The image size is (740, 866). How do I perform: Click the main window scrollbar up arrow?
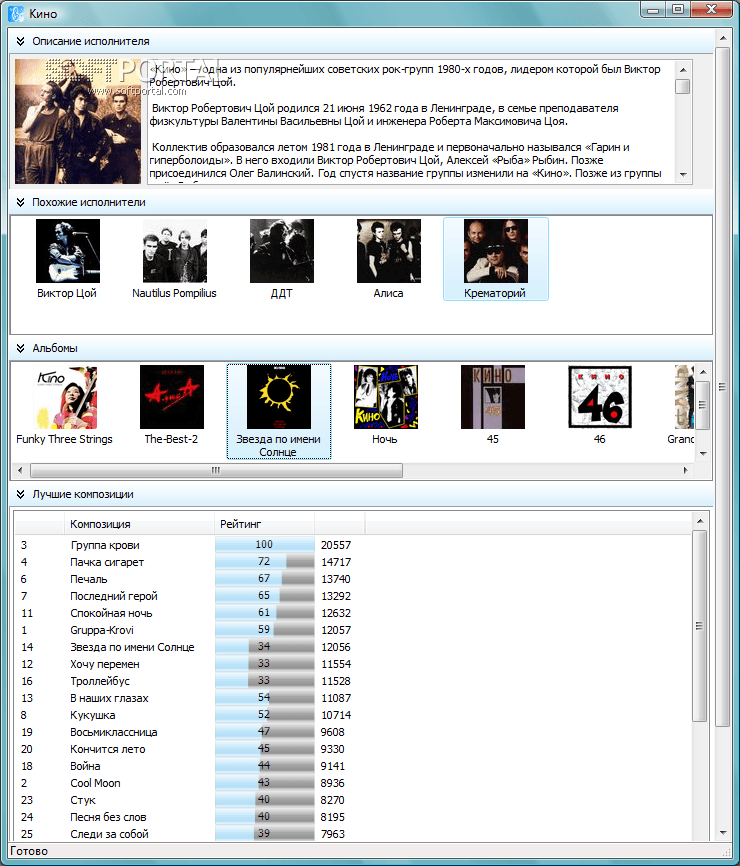722,38
